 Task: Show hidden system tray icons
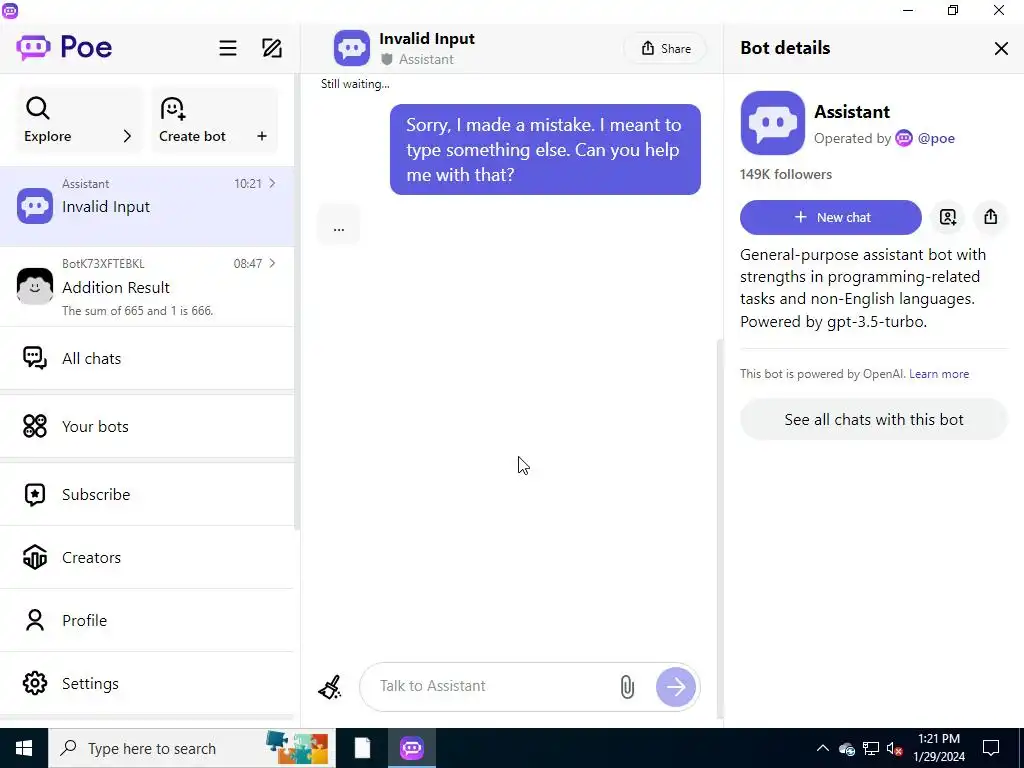pos(823,748)
